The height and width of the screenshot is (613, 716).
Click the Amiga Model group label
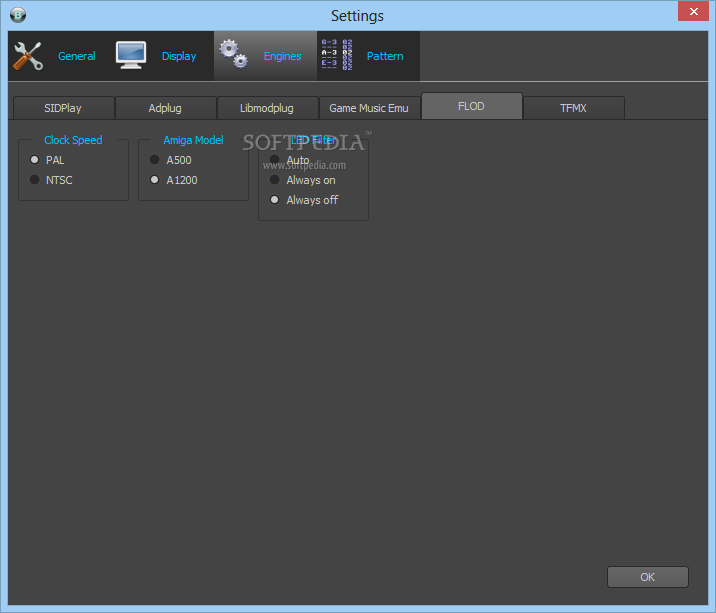193,140
